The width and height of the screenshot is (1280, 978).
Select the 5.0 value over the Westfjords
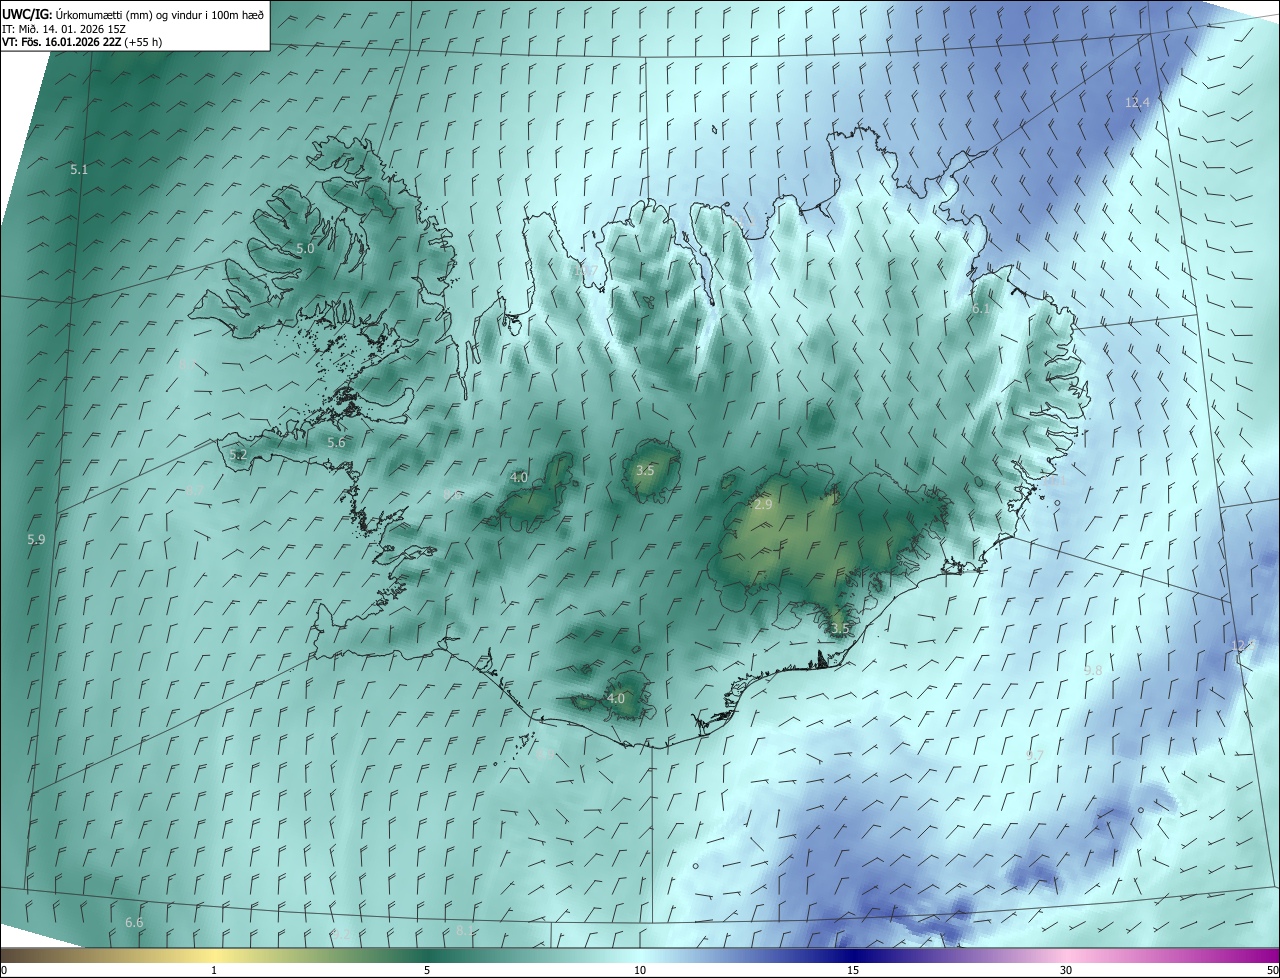pyautogui.click(x=305, y=248)
